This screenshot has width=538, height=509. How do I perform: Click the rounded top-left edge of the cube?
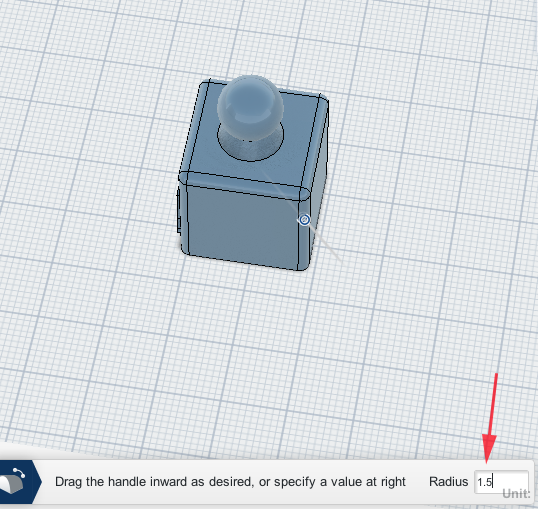[193, 127]
